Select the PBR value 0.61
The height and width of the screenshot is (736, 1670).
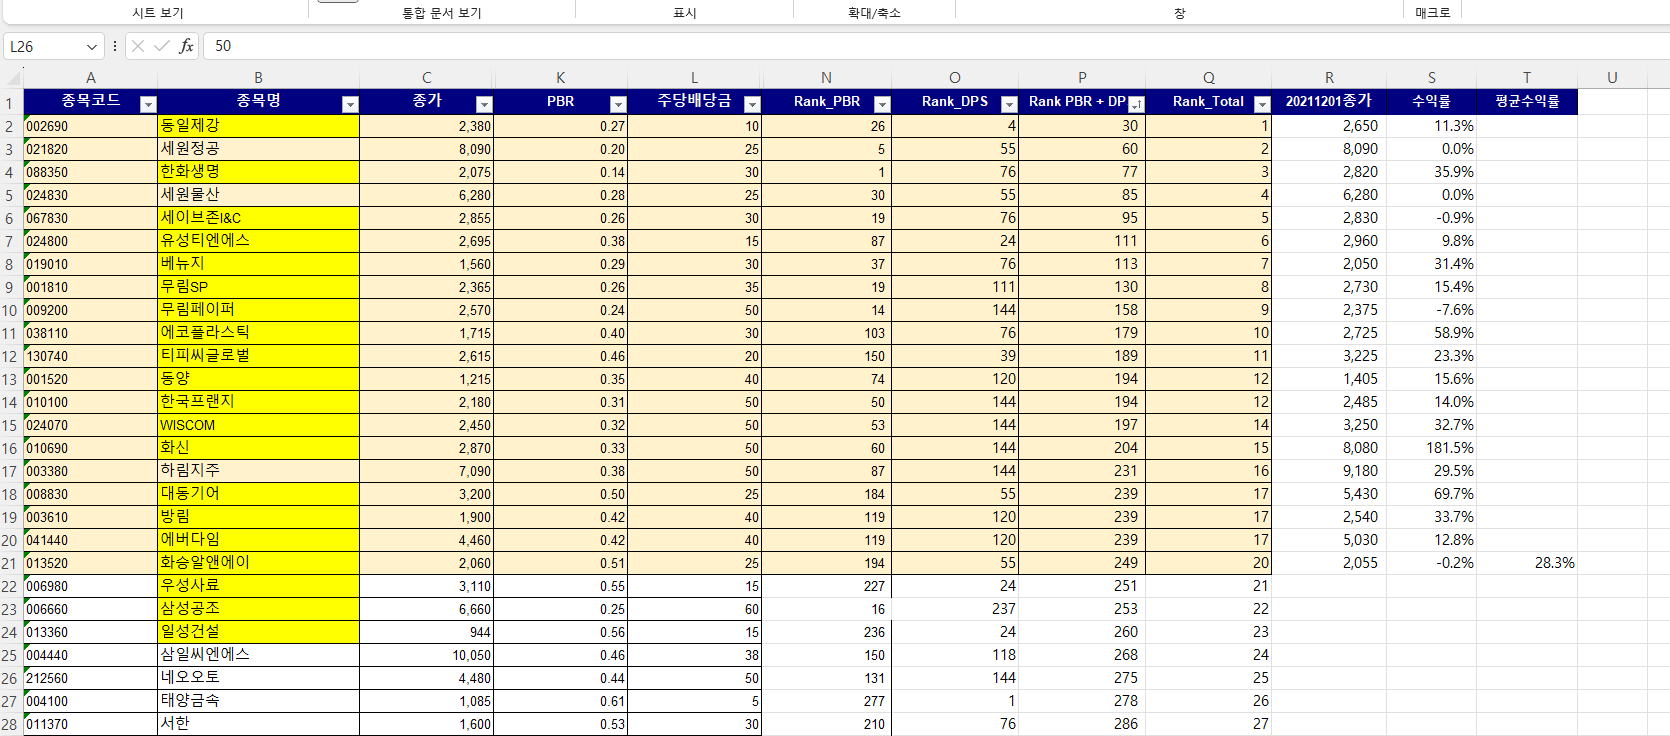[x=561, y=701]
